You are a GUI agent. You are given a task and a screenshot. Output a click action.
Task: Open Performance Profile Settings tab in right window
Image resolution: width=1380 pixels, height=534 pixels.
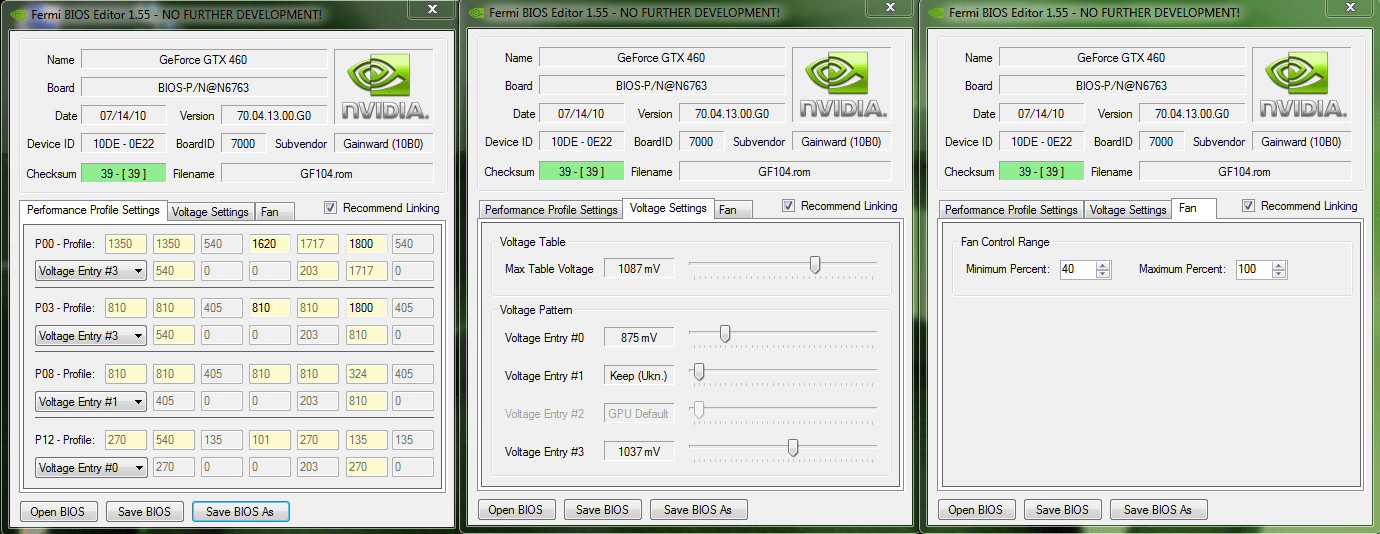[1011, 210]
